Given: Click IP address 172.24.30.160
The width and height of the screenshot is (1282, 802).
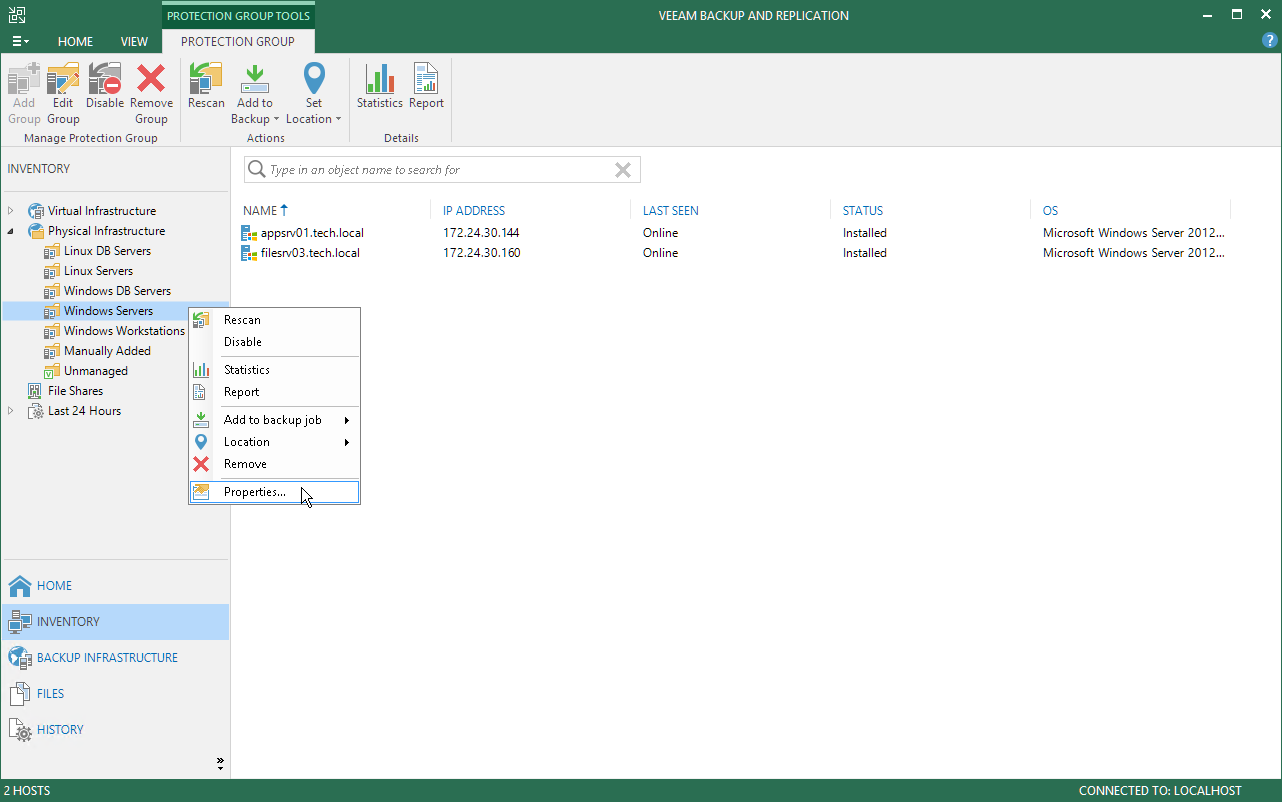Looking at the screenshot, I should [x=481, y=253].
